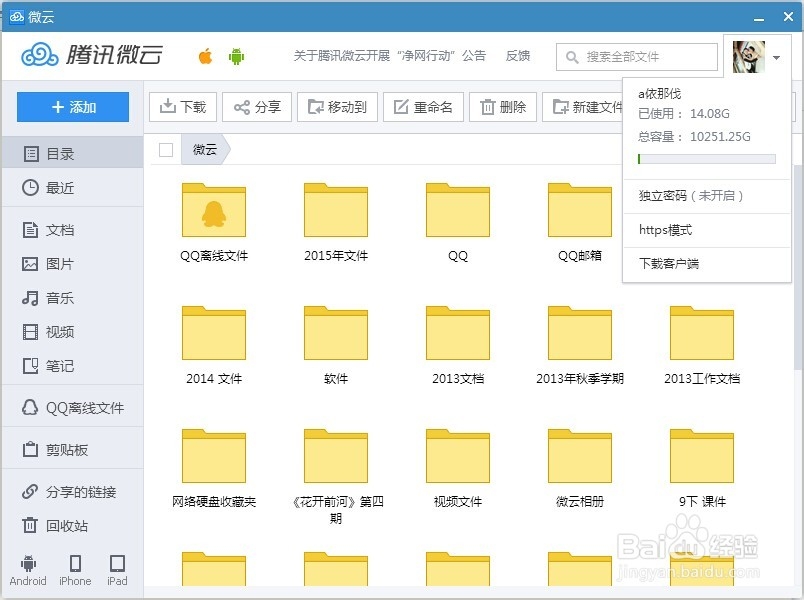The image size is (804, 600).
Task: Select 音乐 category in the sidebar
Action: [72, 298]
